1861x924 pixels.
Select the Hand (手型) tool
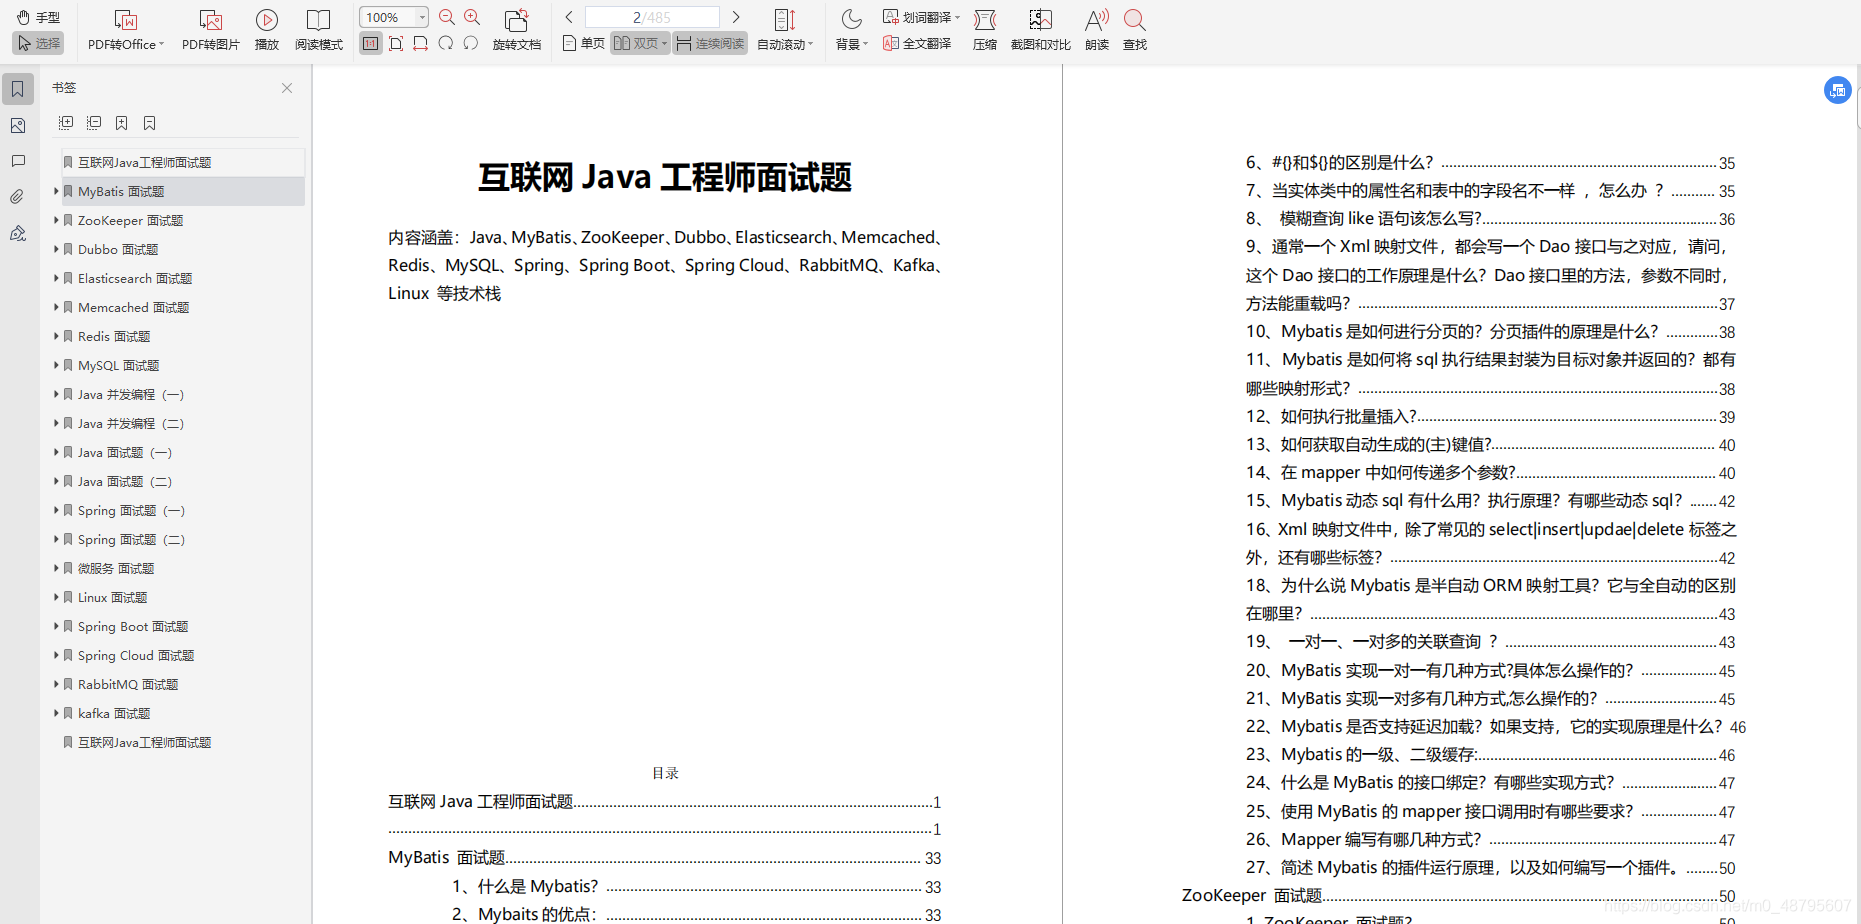pyautogui.click(x=38, y=17)
